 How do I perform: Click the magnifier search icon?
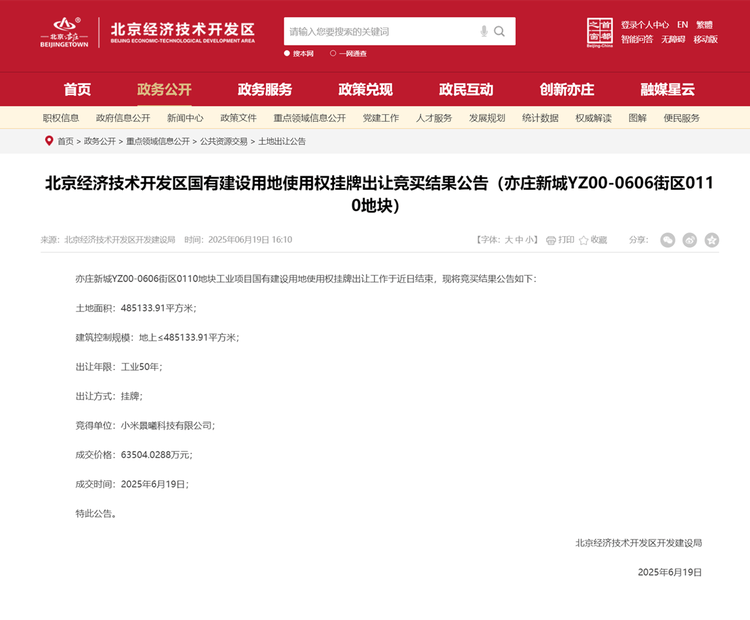(x=500, y=32)
